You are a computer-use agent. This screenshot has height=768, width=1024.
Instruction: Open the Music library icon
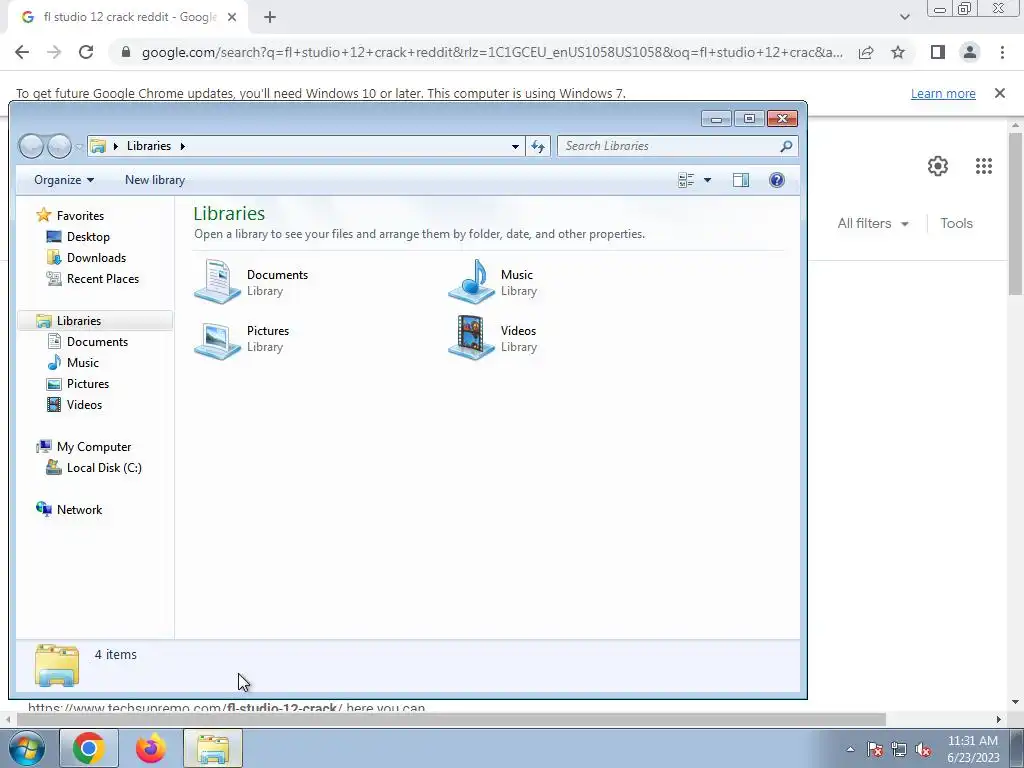[472, 281]
